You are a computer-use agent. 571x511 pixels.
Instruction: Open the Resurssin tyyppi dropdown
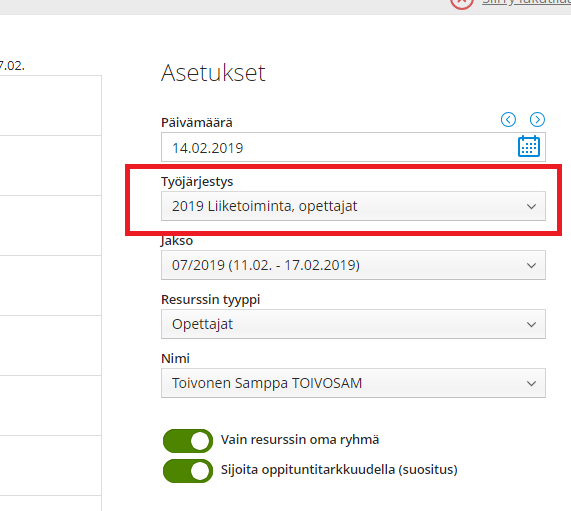coord(353,324)
